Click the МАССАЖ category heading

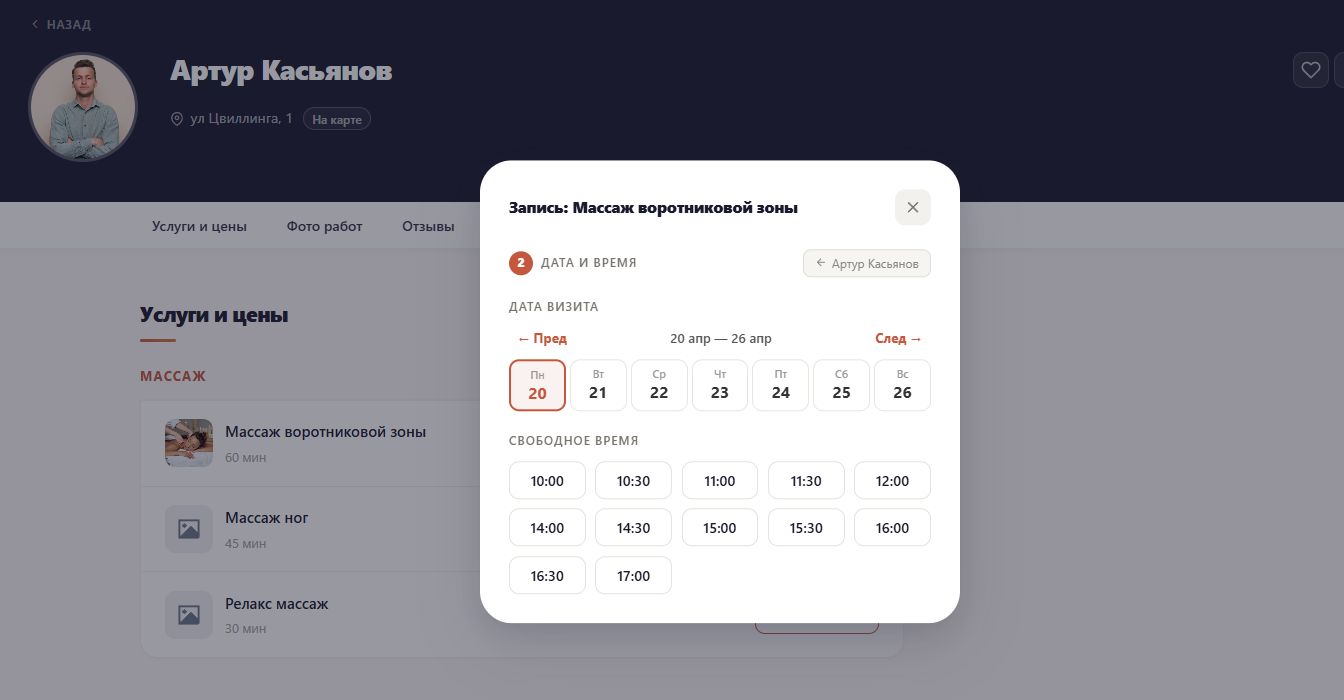pos(173,376)
